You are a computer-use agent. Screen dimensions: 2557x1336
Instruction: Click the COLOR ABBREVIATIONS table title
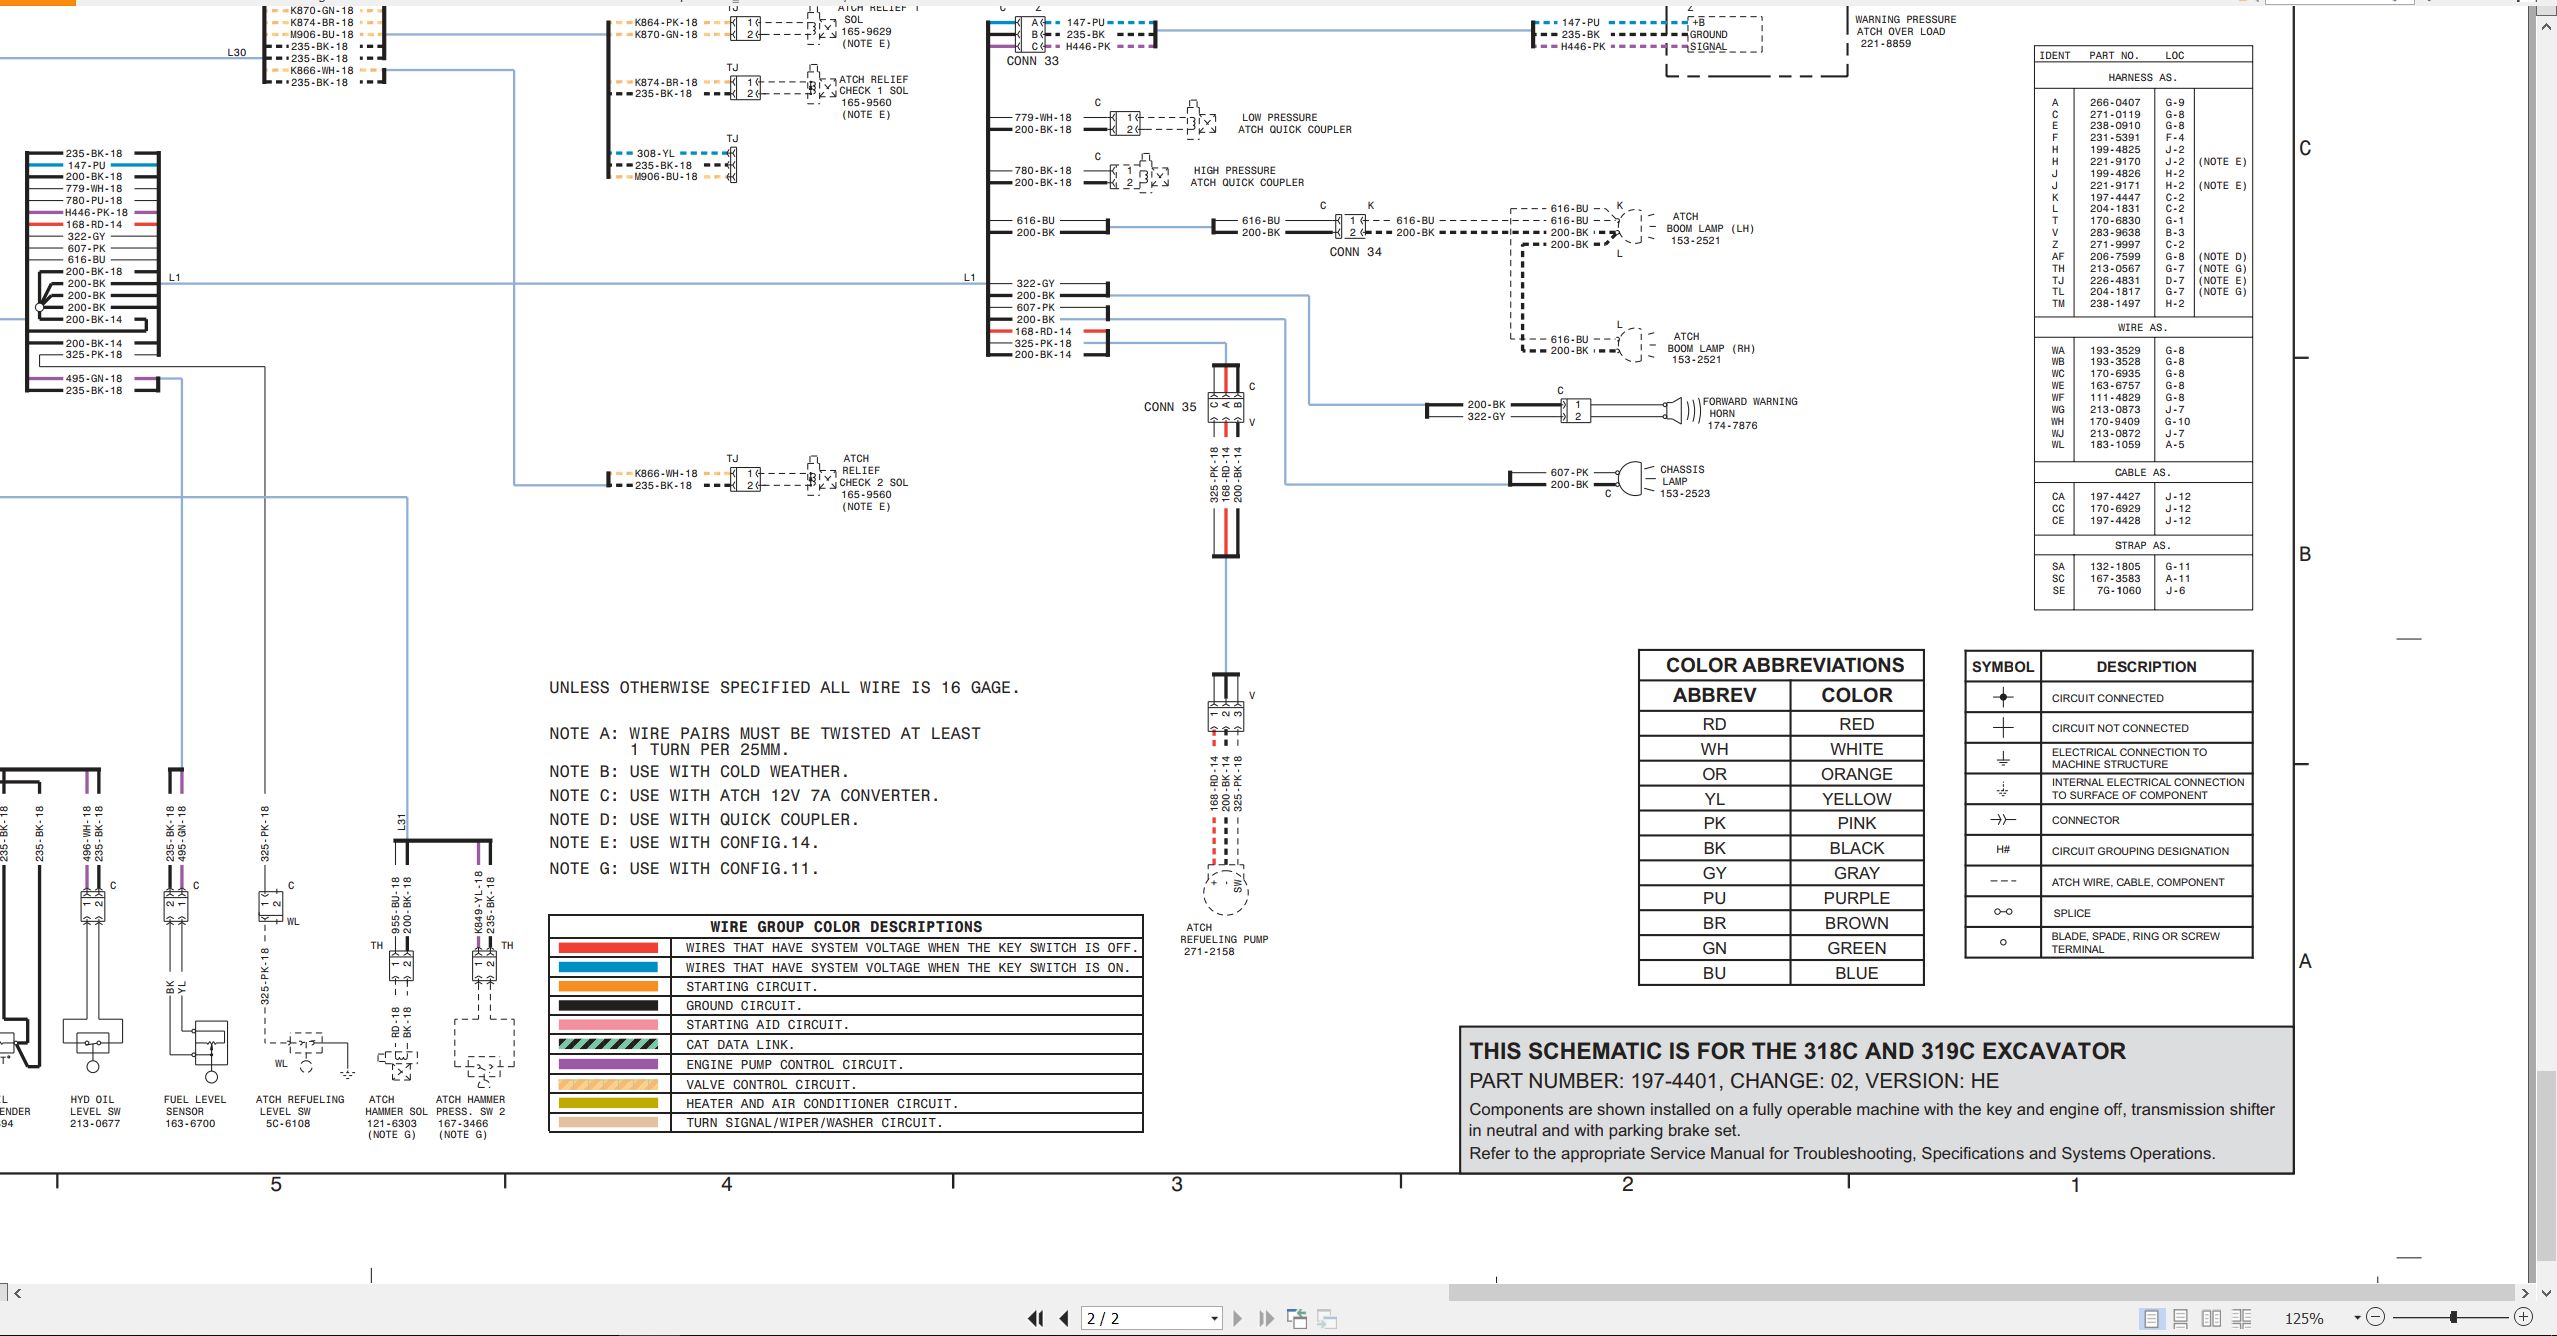1784,665
